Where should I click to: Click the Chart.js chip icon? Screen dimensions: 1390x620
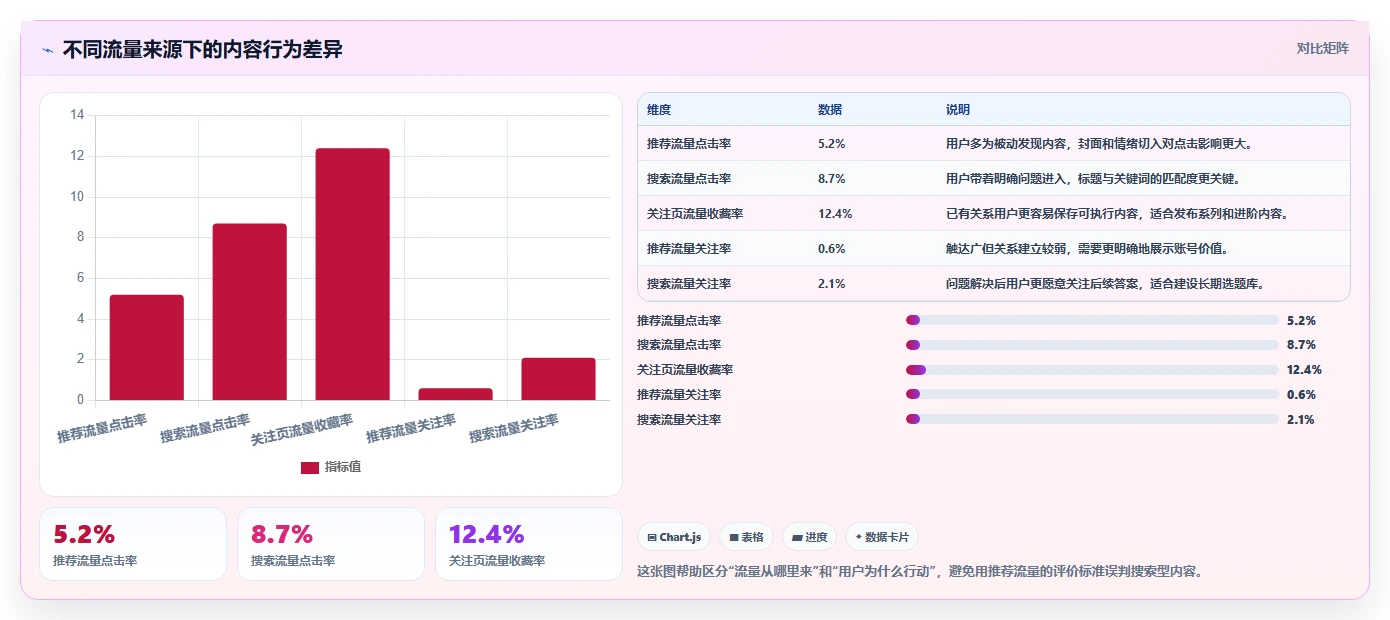[652, 537]
